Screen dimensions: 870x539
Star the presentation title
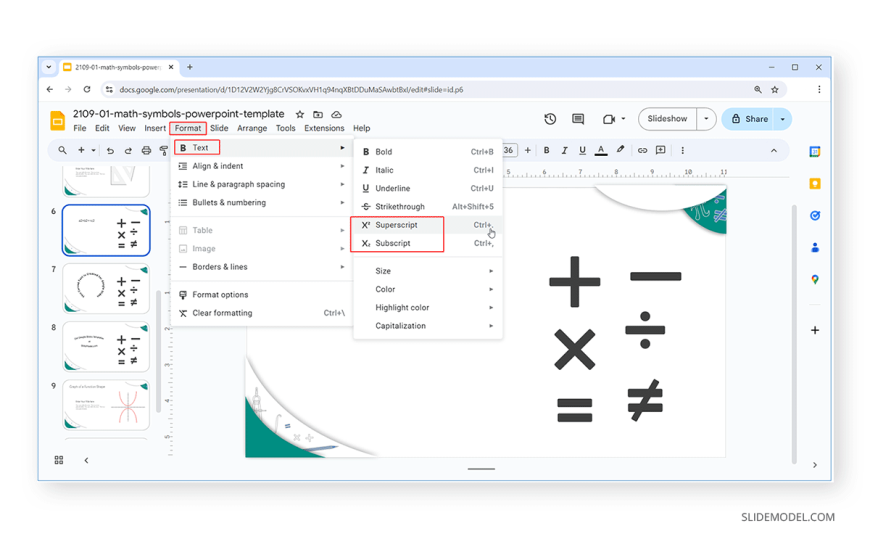[x=300, y=114]
